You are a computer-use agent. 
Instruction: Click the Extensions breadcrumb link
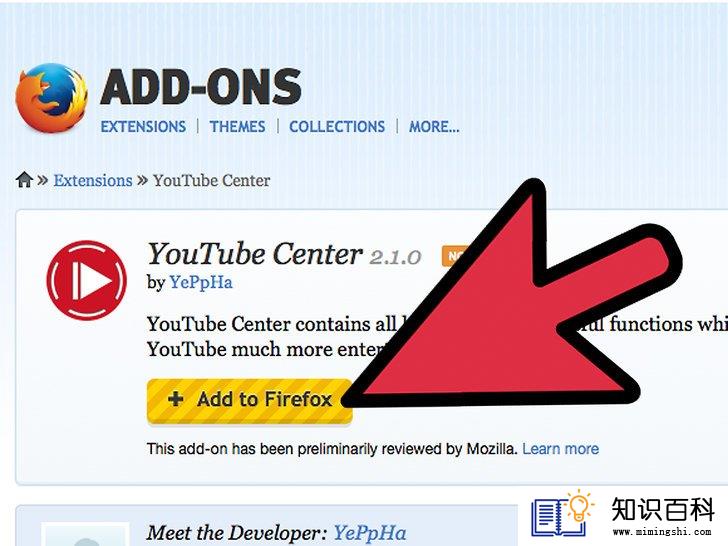[x=93, y=180]
